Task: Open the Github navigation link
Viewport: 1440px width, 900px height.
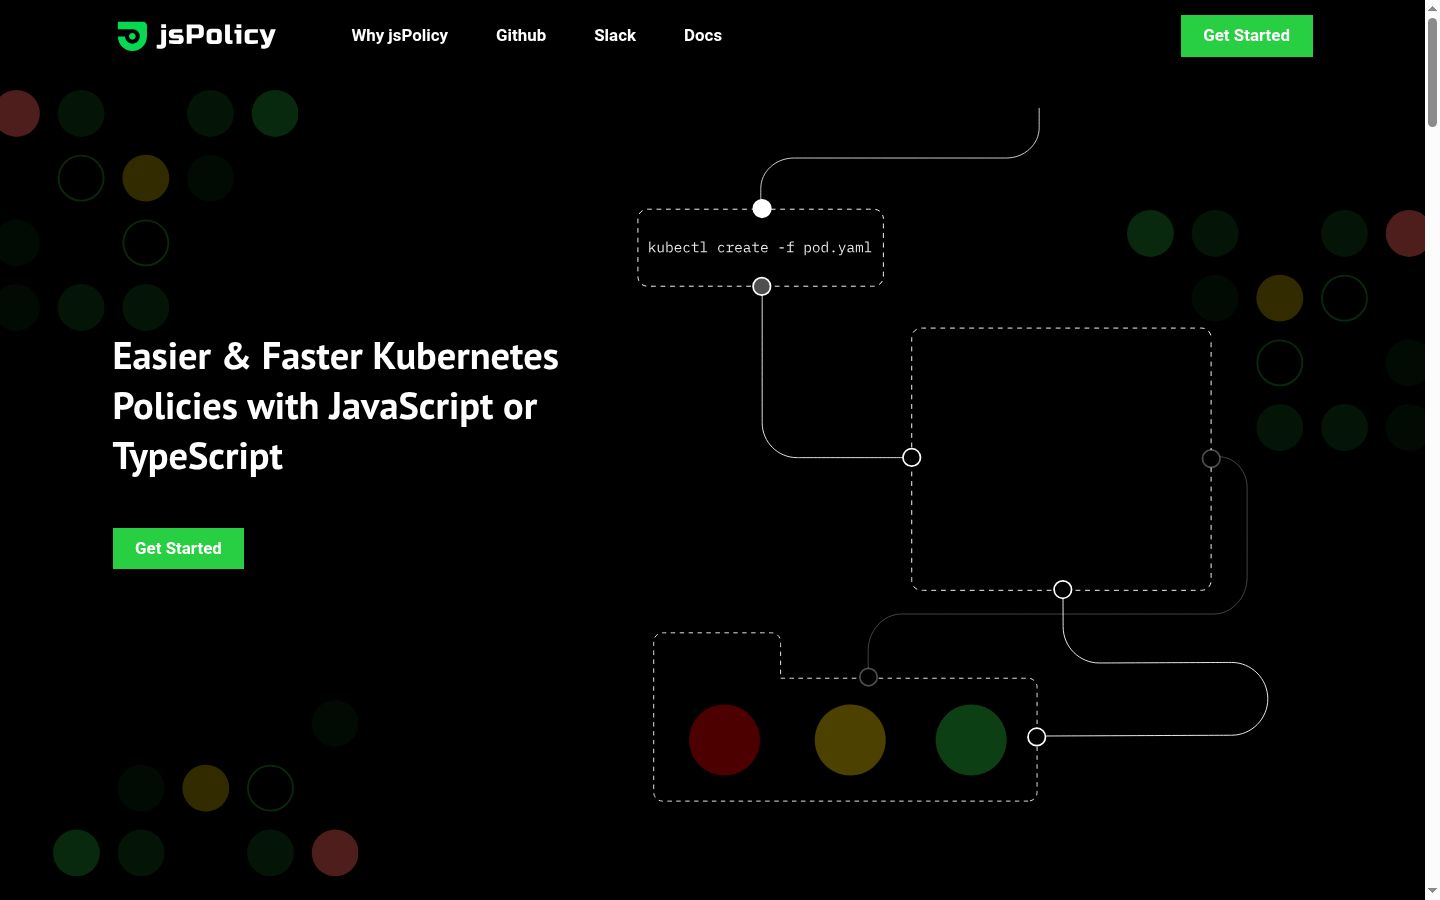Action: tap(521, 35)
